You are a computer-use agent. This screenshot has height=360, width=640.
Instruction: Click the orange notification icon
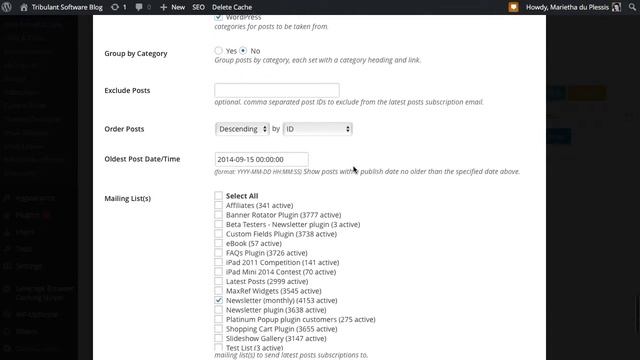point(513,7)
